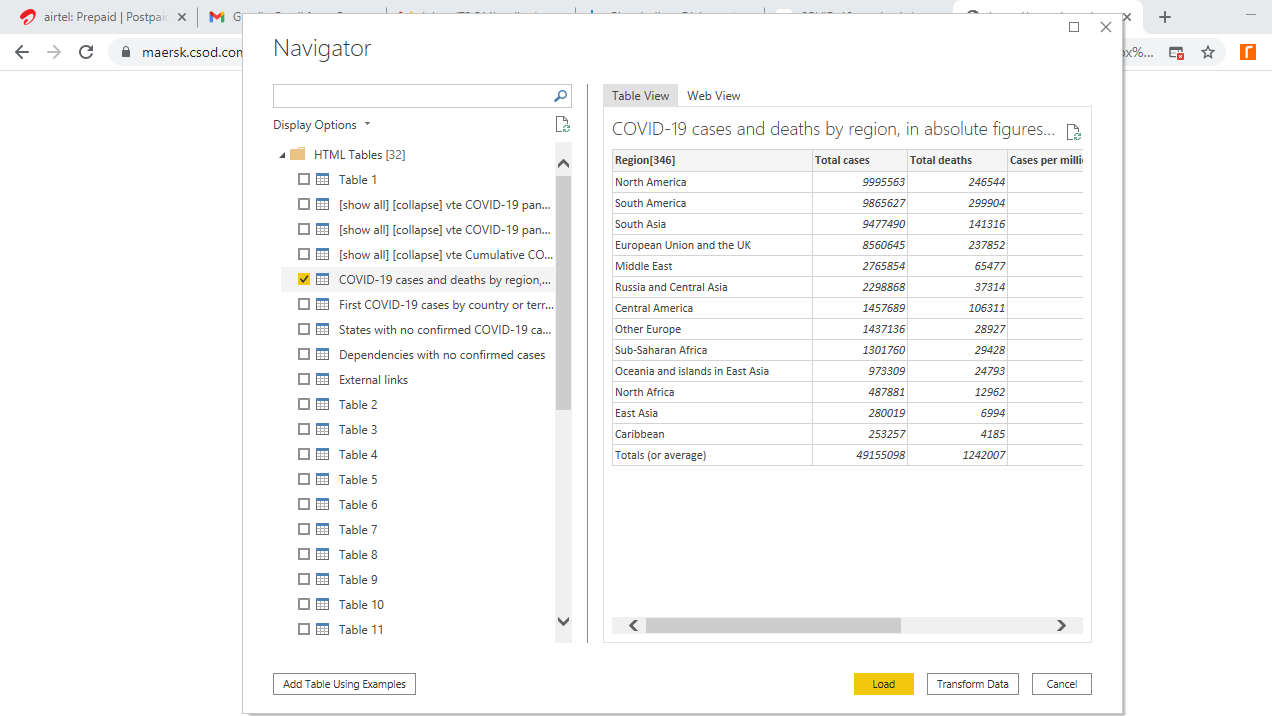Click the horizontal scrollbar right arrow in preview
Image resolution: width=1272 pixels, height=716 pixels.
(1061, 625)
